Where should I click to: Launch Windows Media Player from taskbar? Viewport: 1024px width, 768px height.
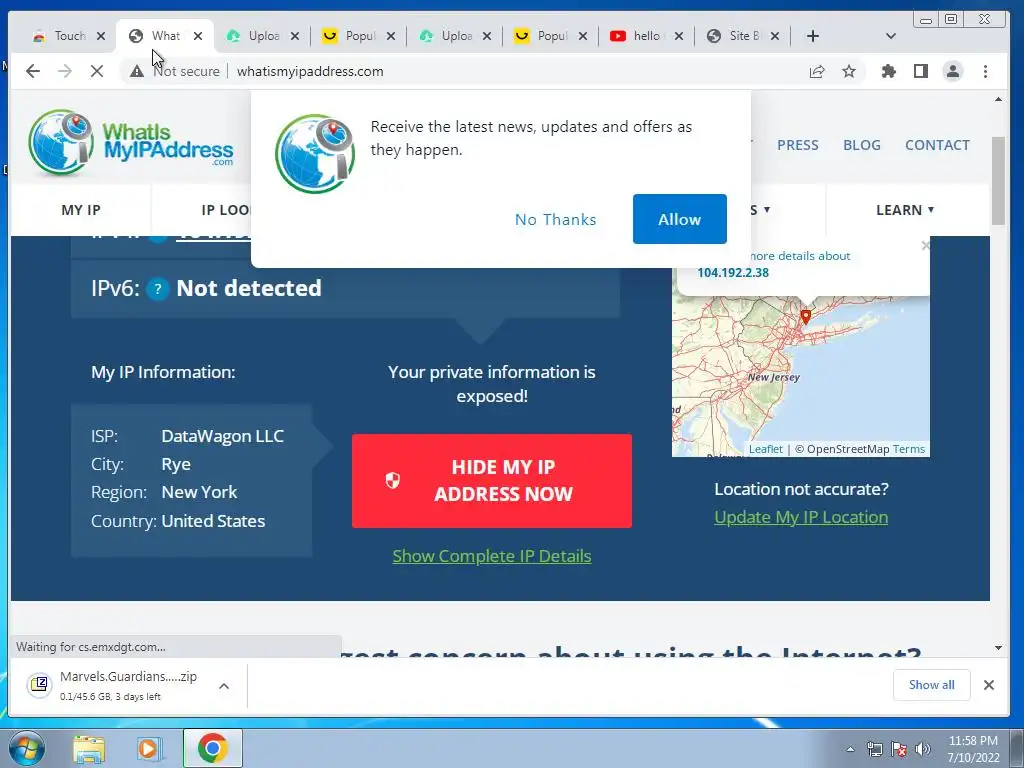click(x=149, y=748)
